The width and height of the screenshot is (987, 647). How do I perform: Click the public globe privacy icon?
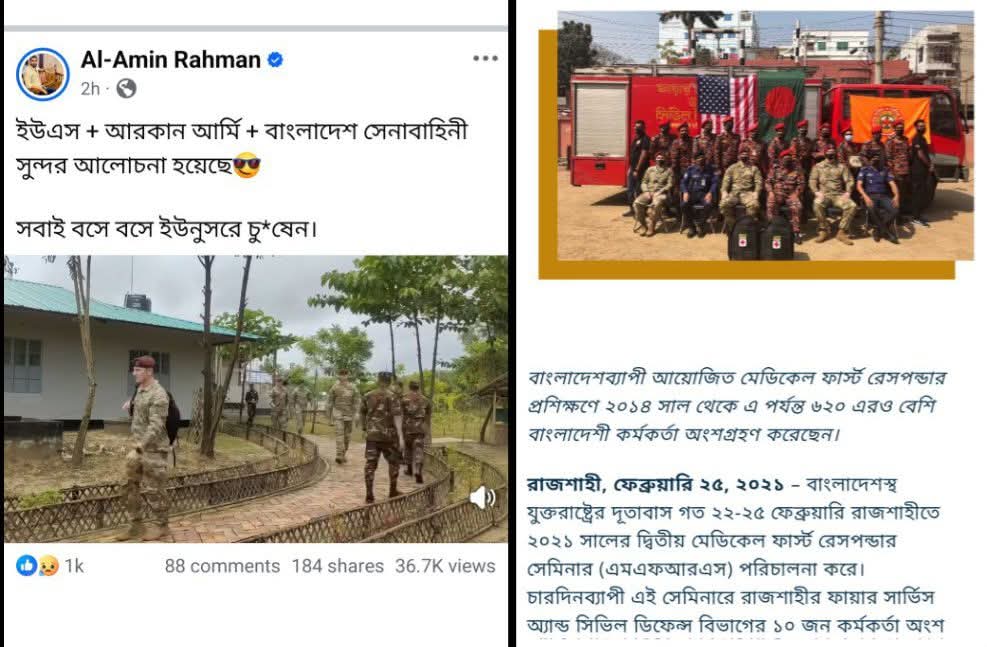(x=127, y=89)
